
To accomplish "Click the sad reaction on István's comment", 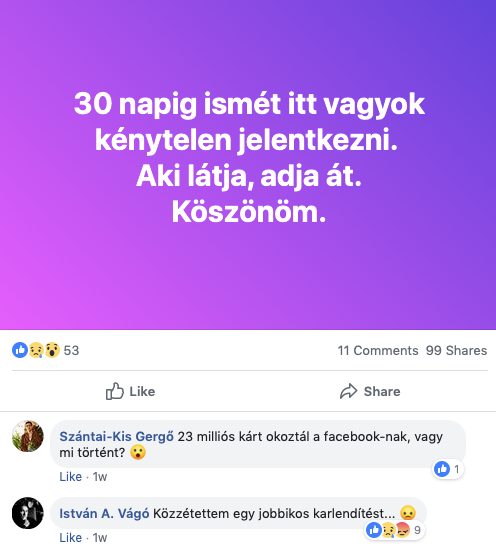I will 389,530.
